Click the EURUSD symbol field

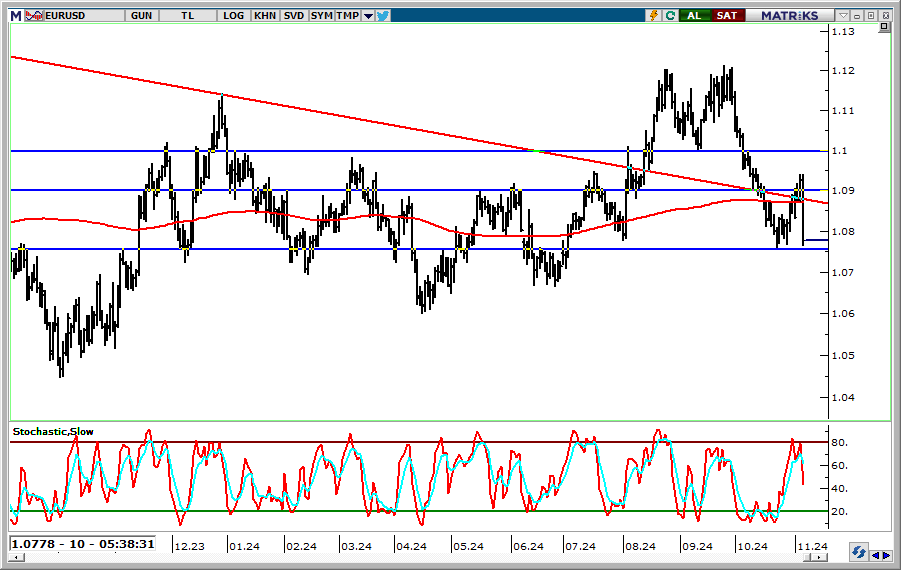(x=84, y=16)
